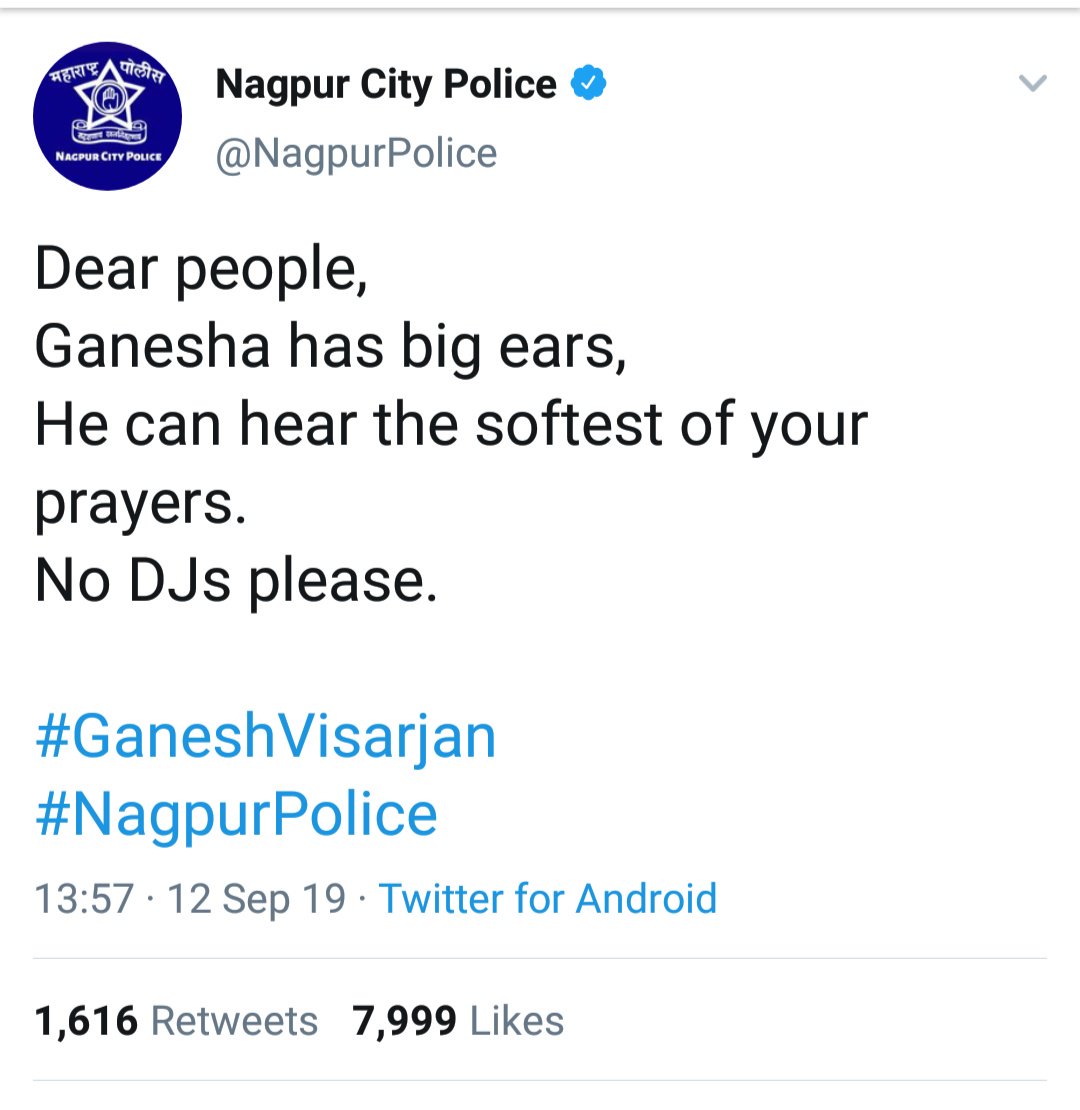Open the Twitter for Android source link
1080x1110 pixels.
pos(548,898)
